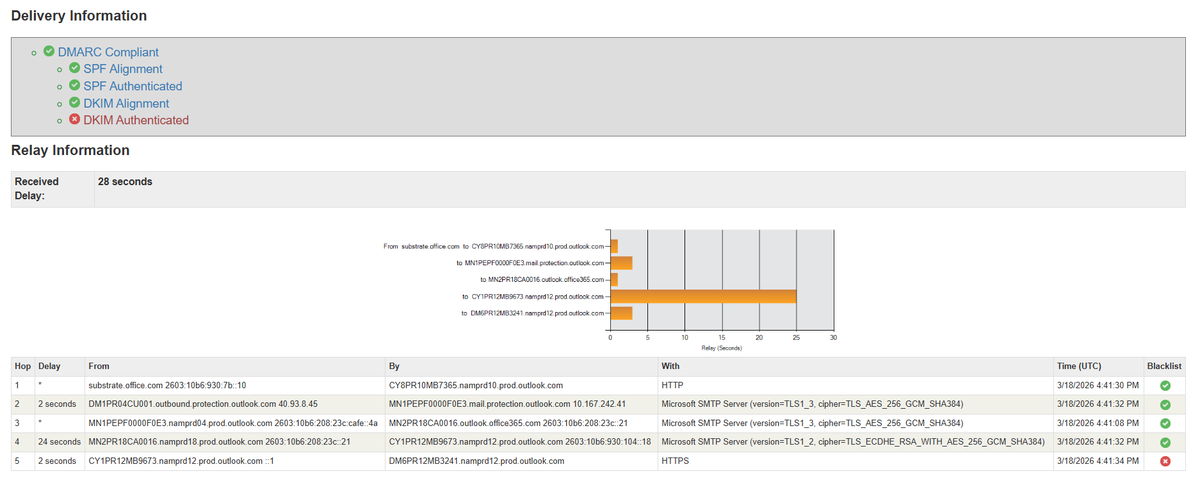Click MN1PEPF0000F0E3.mail.protection.outlook.com By cell
The width and height of the screenshot is (1200, 485).
pyautogui.click(x=521, y=404)
